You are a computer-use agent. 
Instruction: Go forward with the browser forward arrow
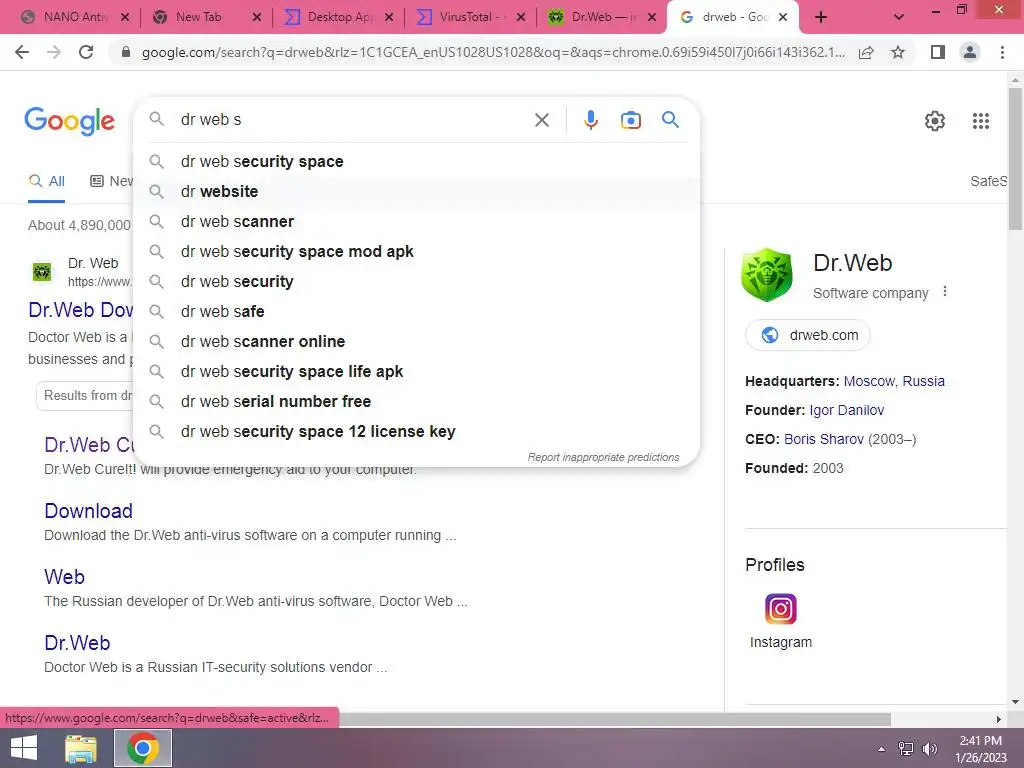54,52
